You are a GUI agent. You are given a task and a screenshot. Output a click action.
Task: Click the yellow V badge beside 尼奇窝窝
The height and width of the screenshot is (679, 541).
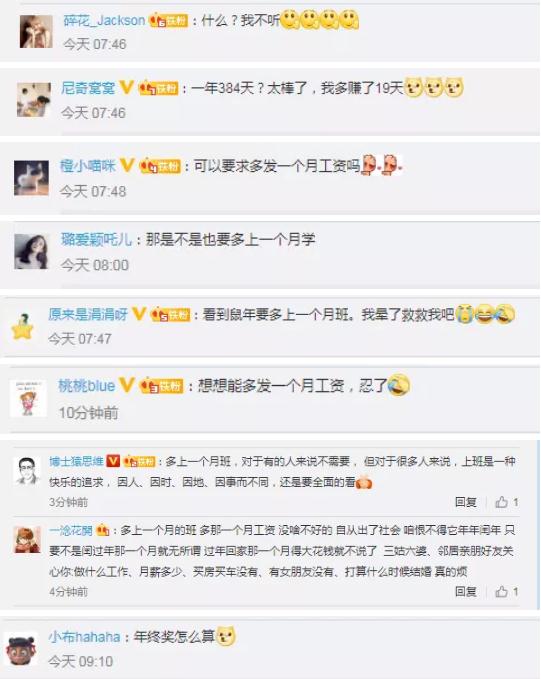click(x=126, y=87)
